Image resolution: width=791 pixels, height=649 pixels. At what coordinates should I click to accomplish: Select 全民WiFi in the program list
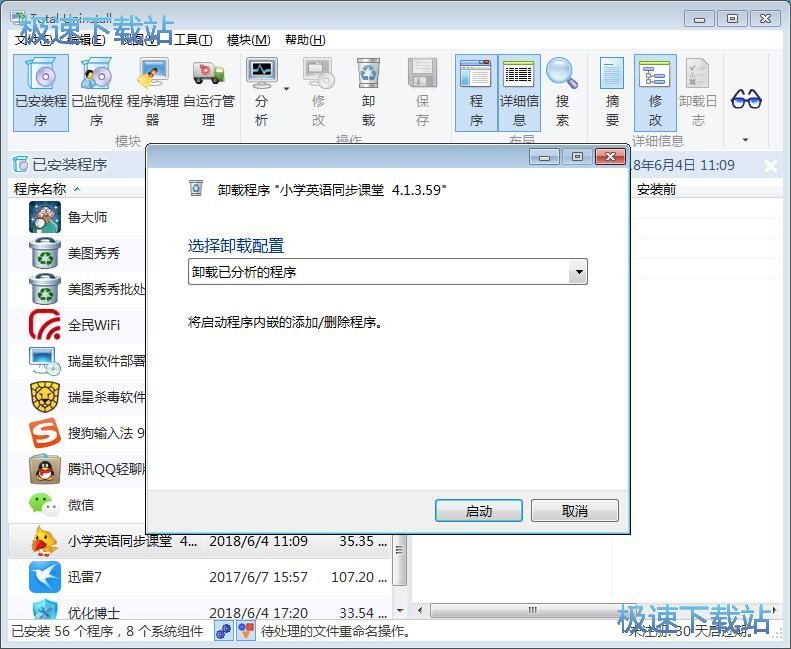click(94, 325)
